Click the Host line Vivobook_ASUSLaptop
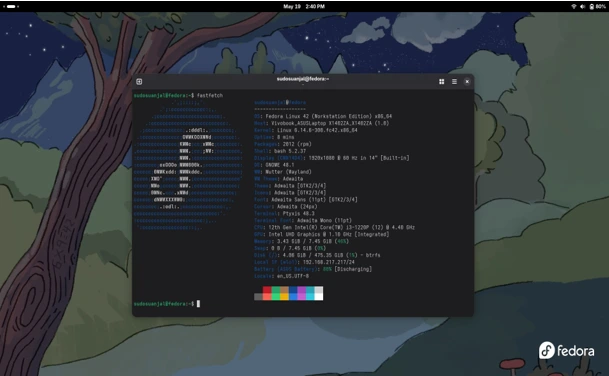Screen dimensions: 609x376 (322, 123)
